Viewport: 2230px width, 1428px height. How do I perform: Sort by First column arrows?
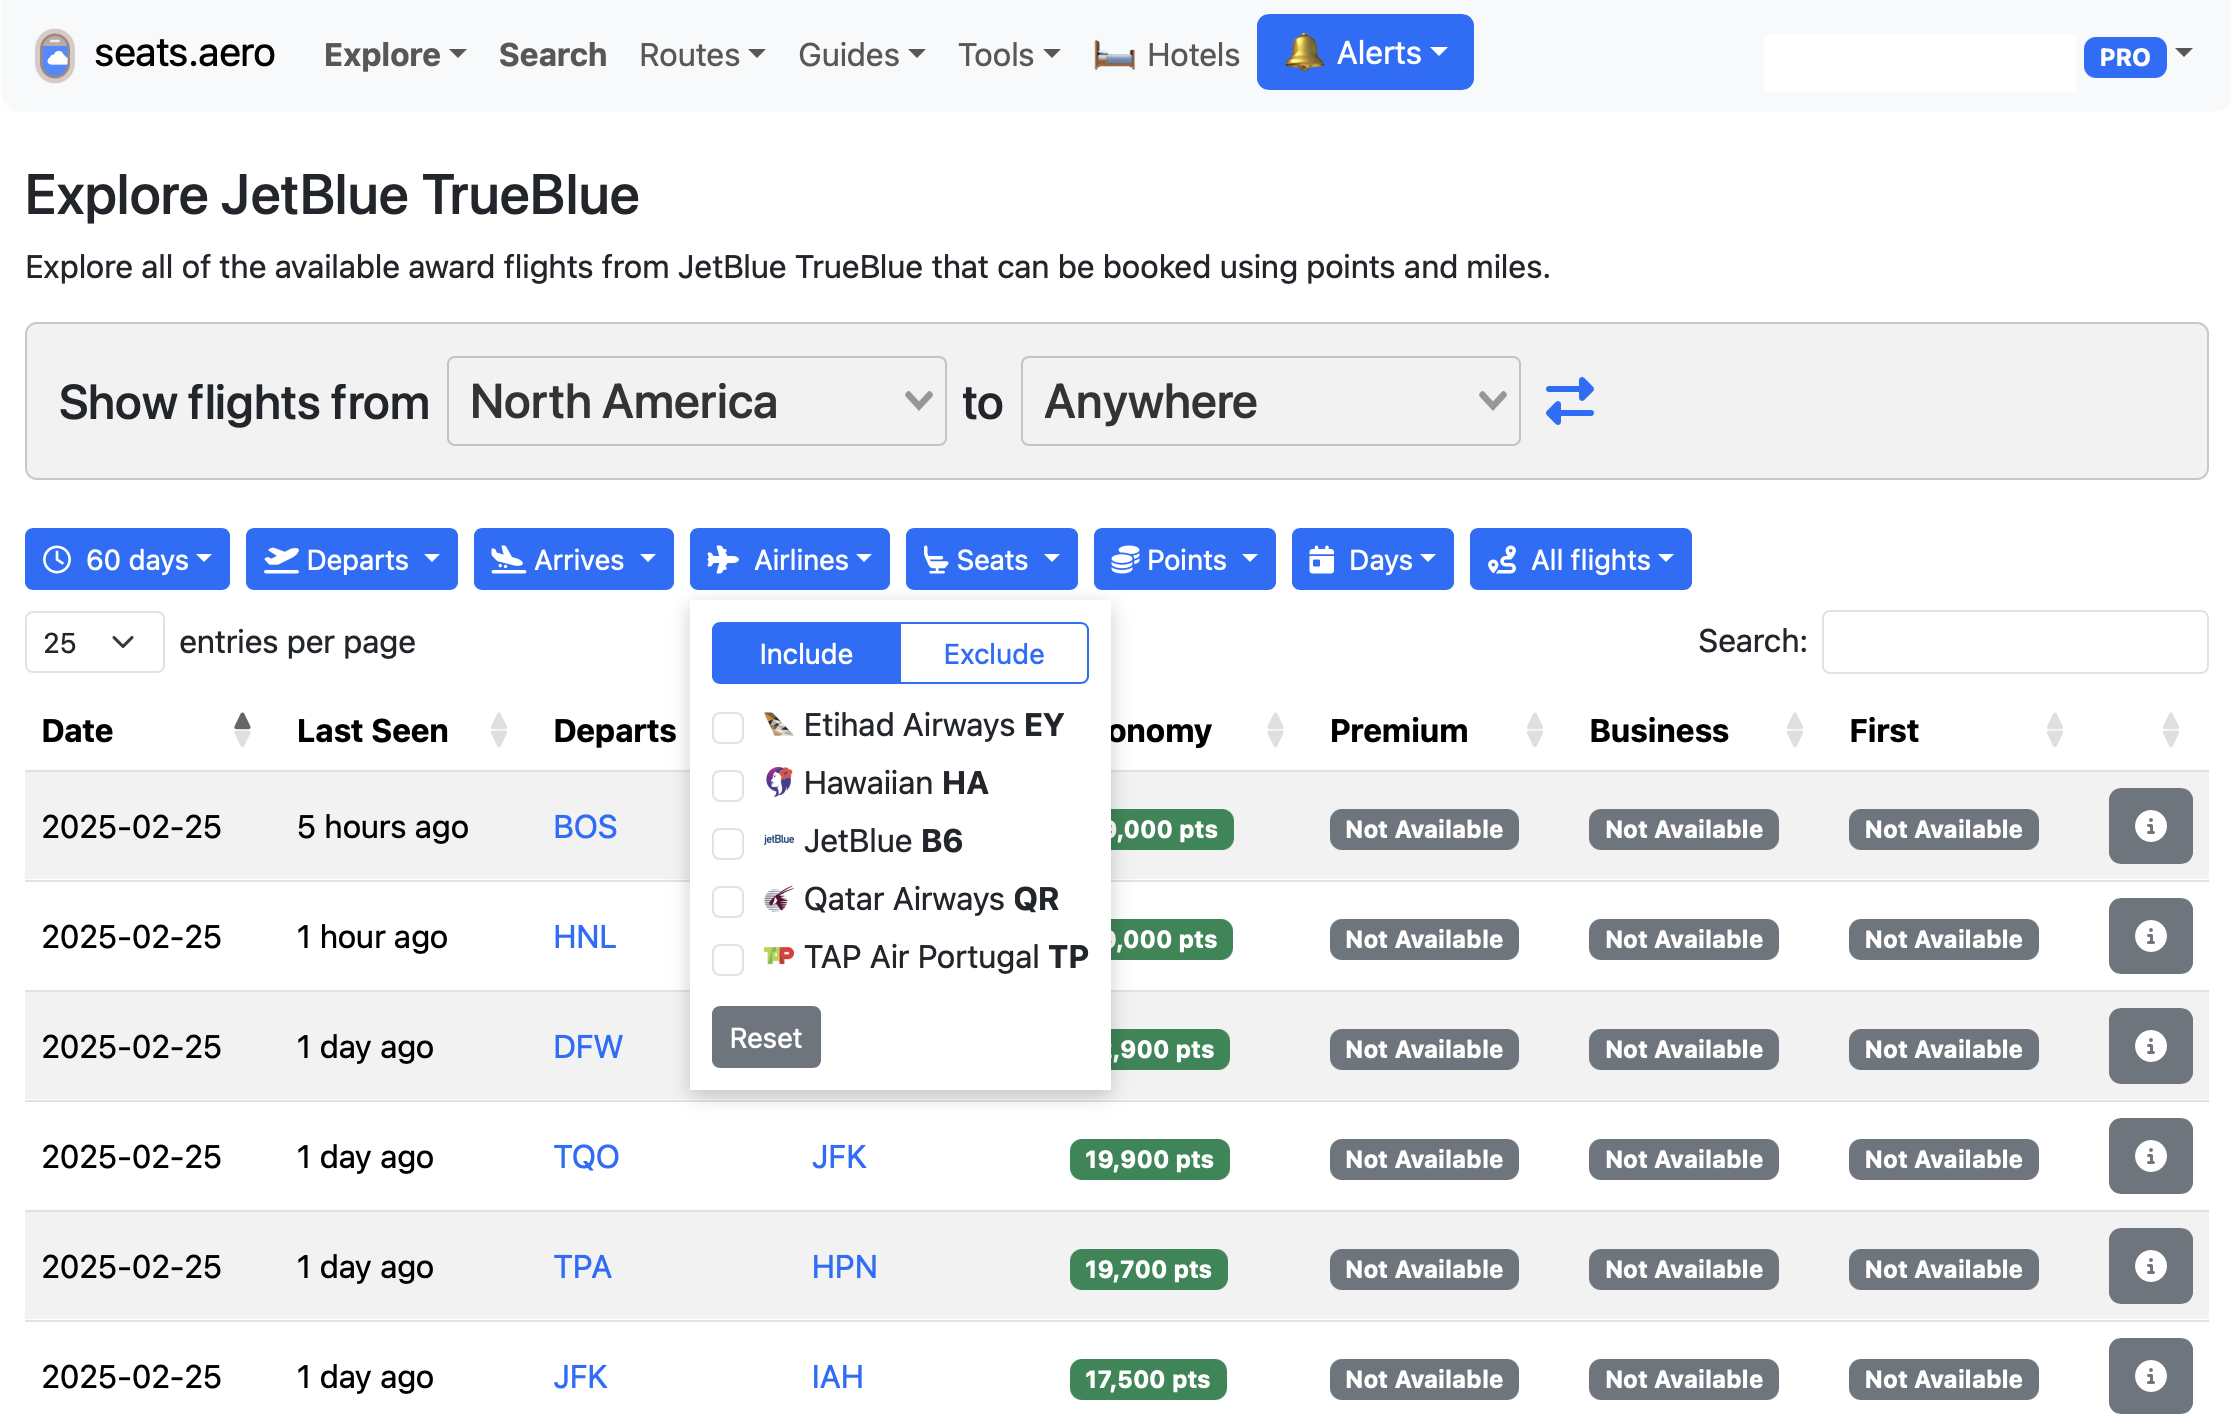click(x=2055, y=730)
